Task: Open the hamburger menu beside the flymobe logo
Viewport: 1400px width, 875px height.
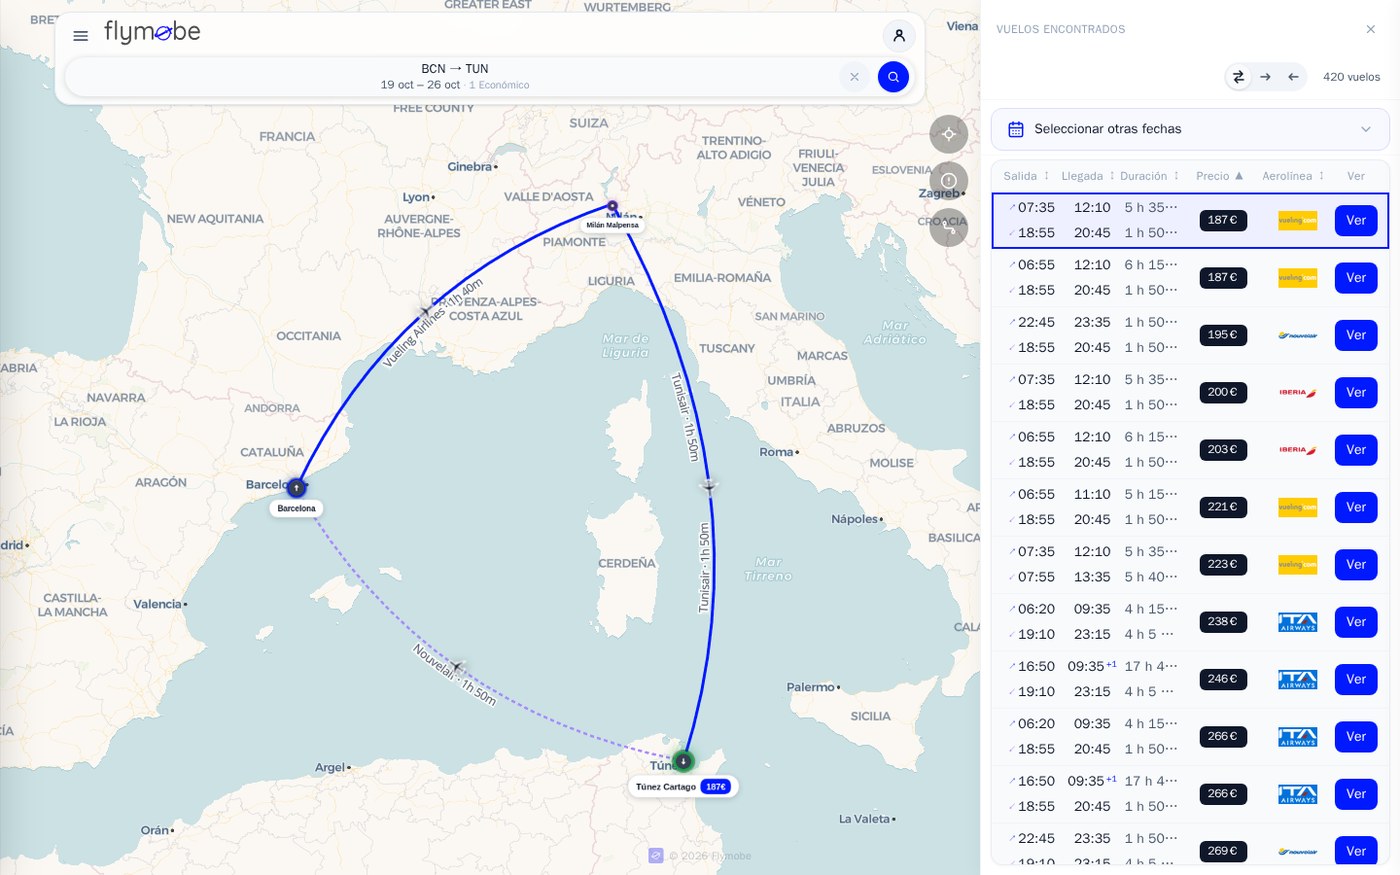Action: click(81, 36)
